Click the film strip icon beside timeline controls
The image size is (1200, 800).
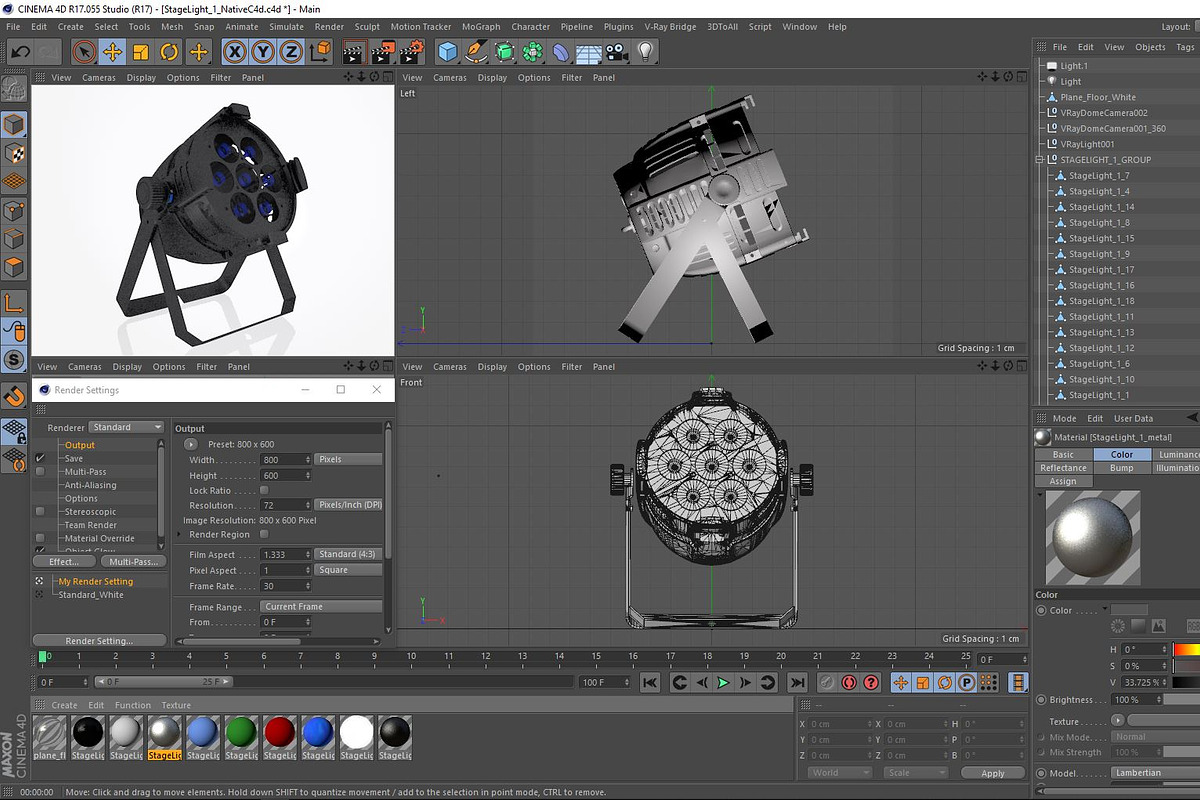pyautogui.click(x=1018, y=683)
